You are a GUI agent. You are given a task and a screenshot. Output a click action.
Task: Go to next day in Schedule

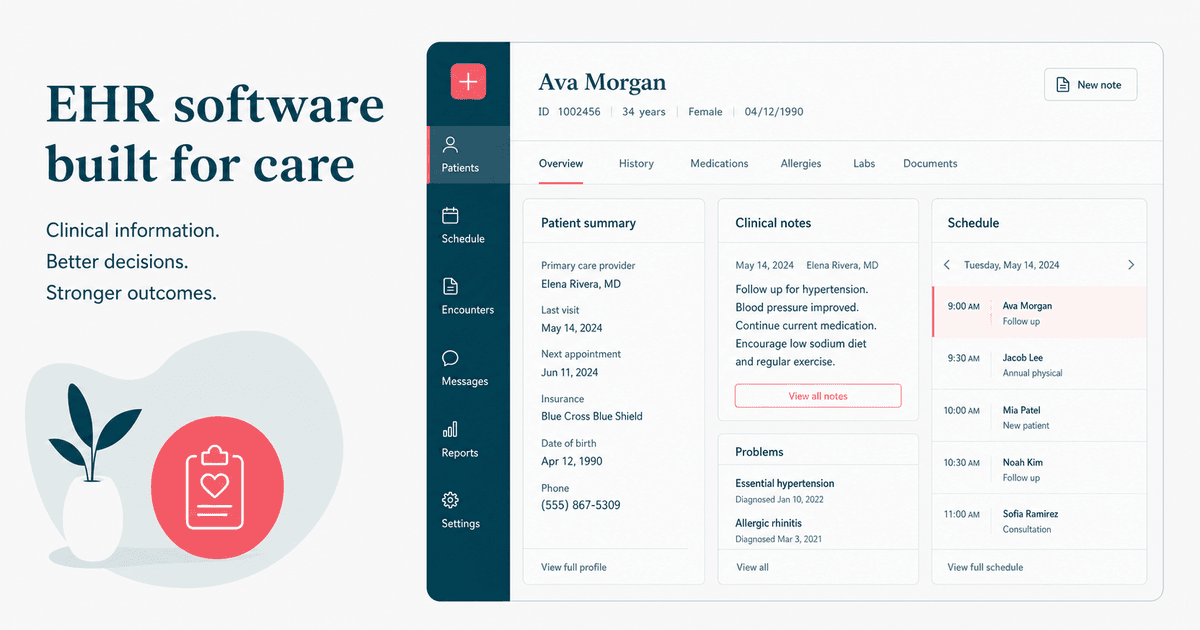coord(1131,265)
